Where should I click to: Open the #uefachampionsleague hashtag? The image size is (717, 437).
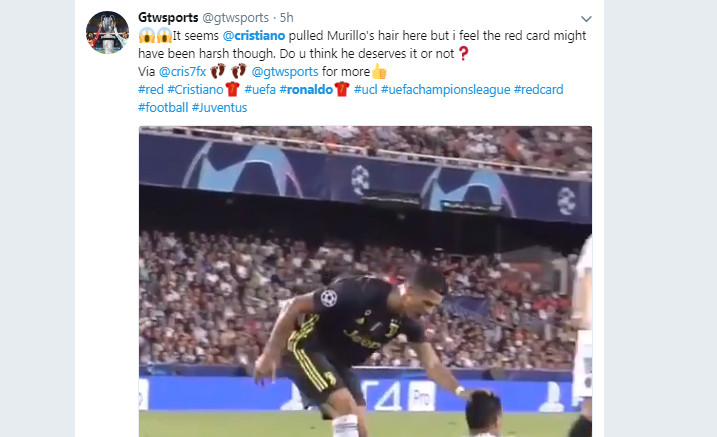(x=445, y=90)
